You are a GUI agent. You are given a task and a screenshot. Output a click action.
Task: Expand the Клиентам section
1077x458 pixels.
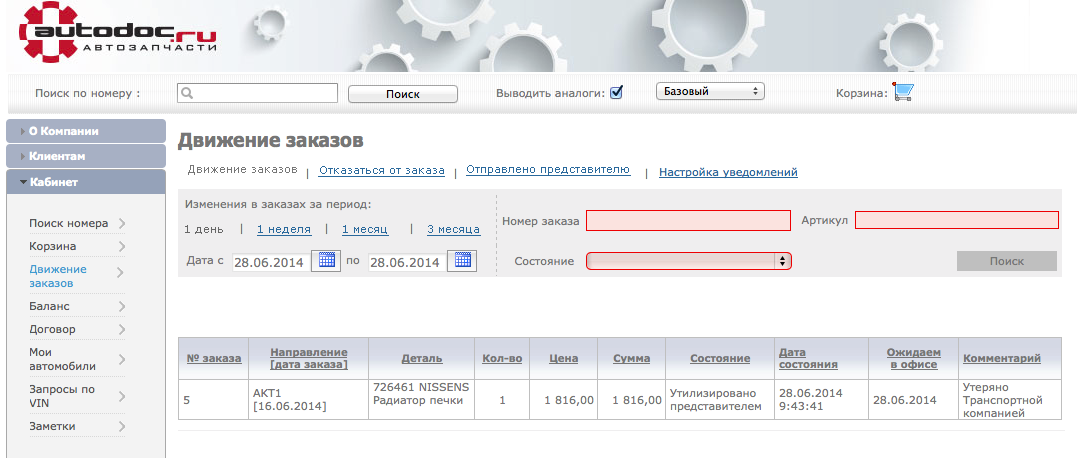tap(85, 157)
